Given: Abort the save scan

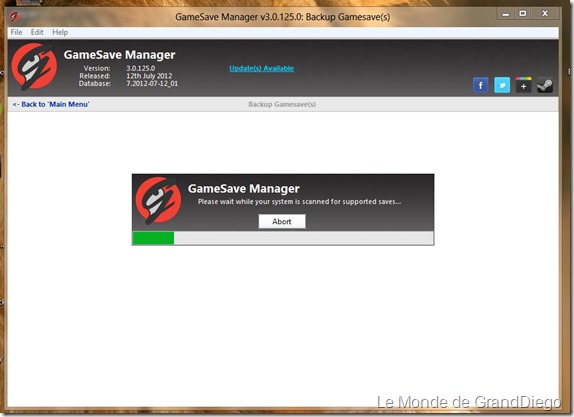Looking at the screenshot, I should (282, 221).
